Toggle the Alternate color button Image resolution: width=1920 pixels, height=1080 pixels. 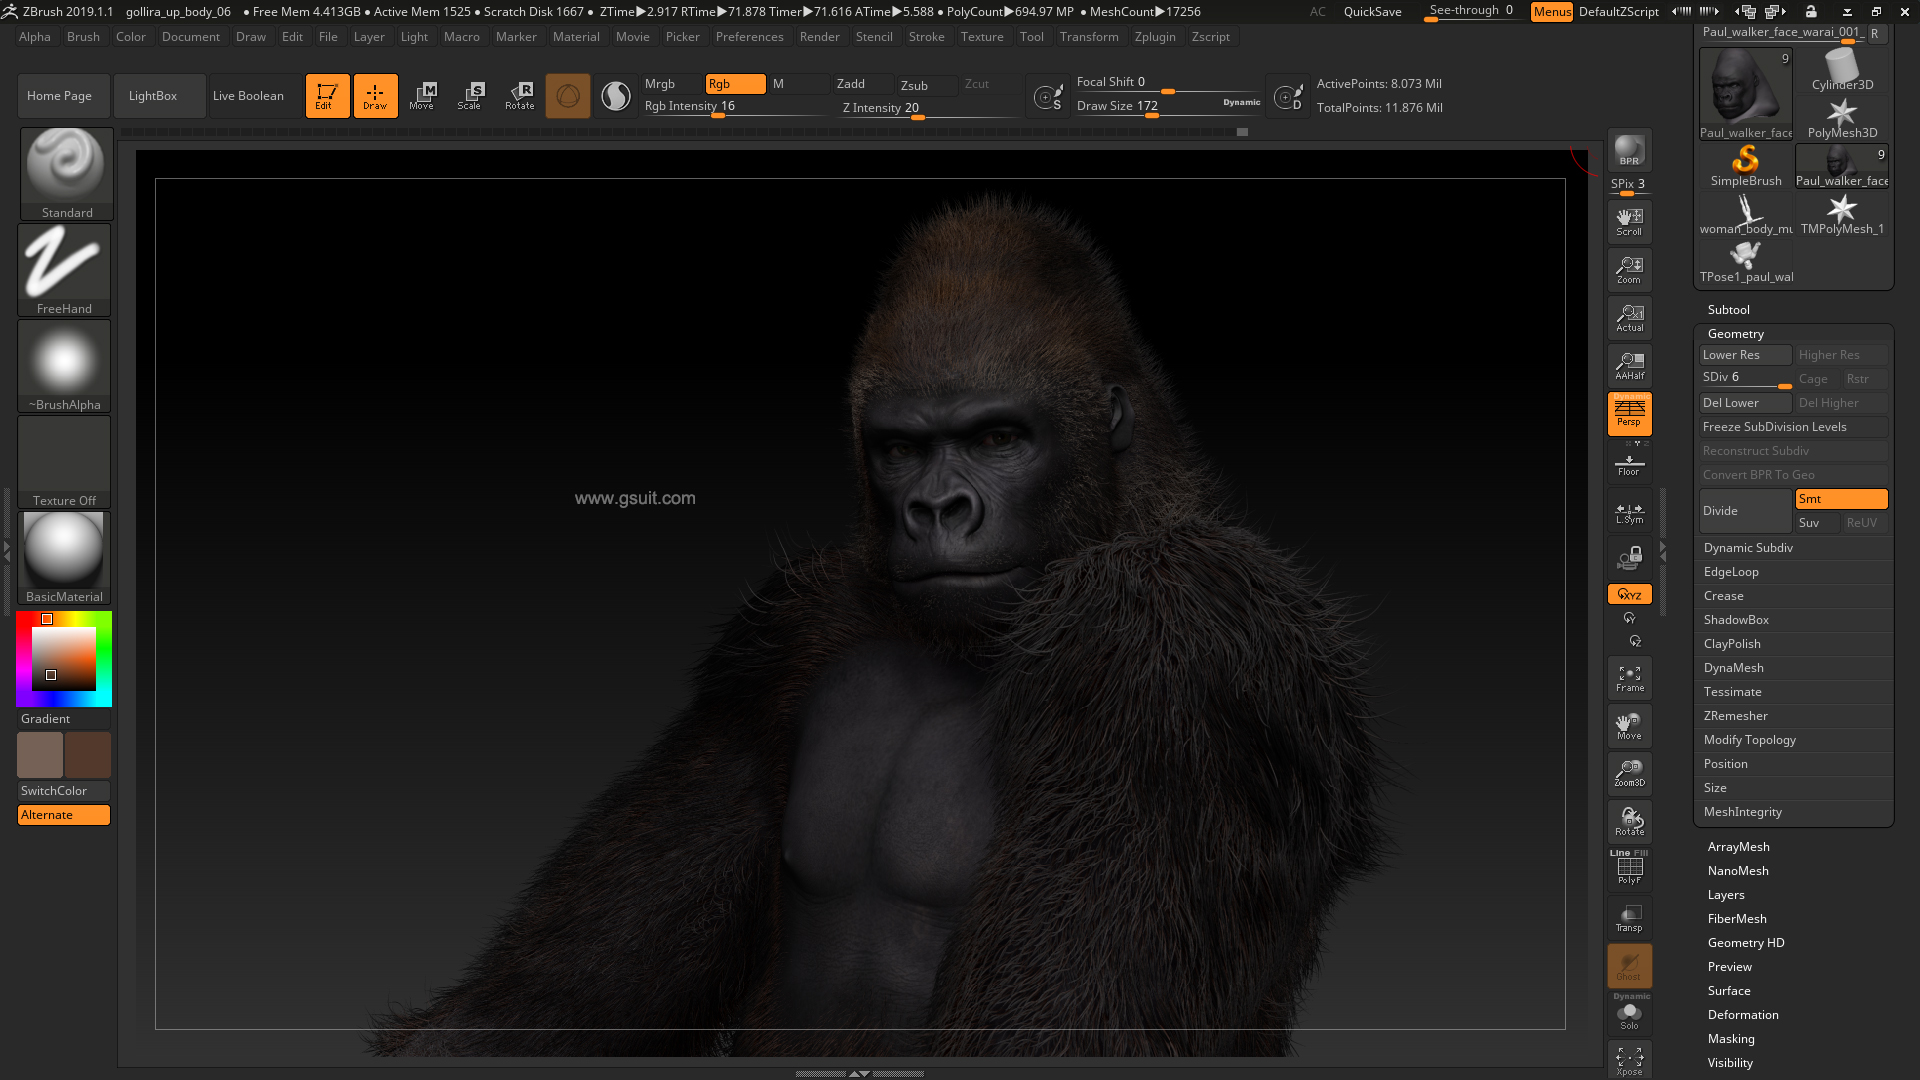pos(64,815)
